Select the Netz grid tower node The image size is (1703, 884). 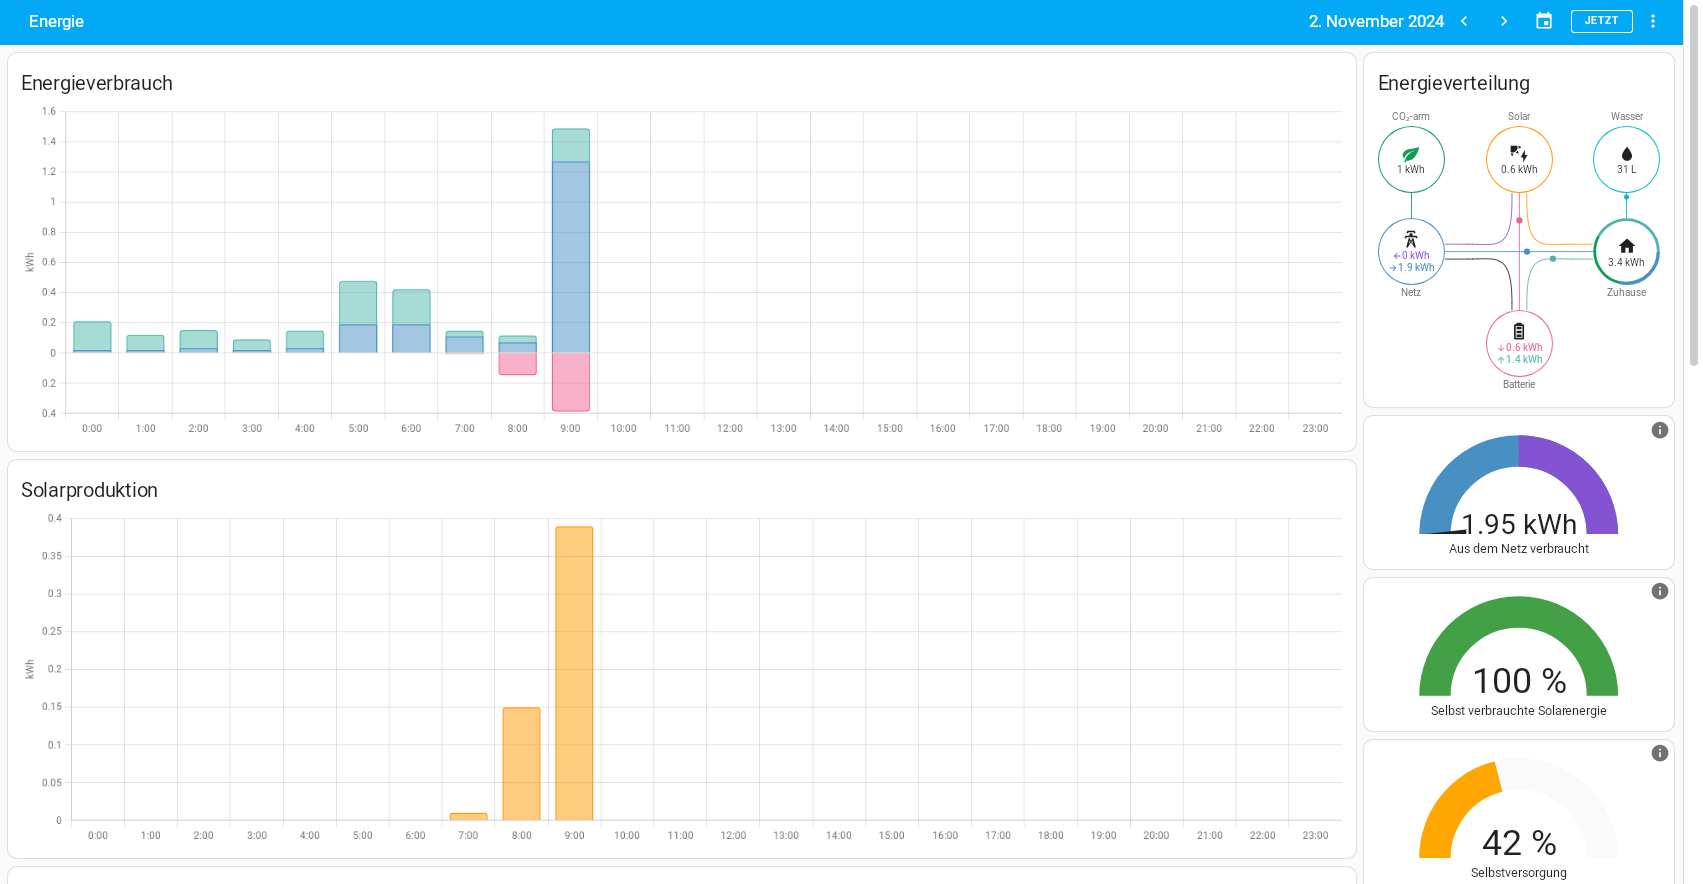point(1411,252)
